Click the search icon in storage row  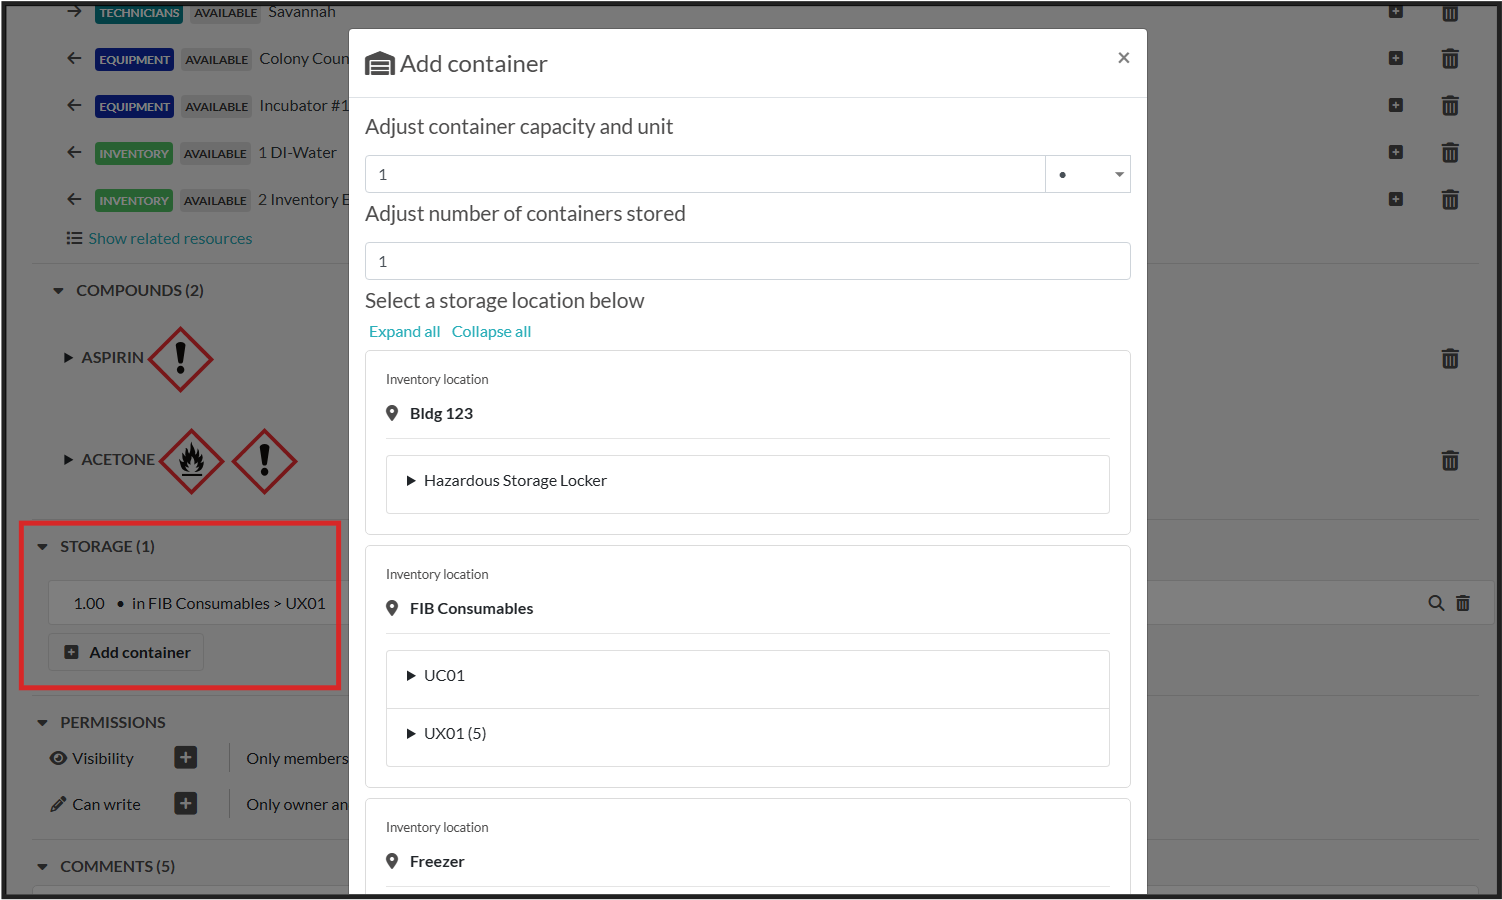click(x=1436, y=603)
